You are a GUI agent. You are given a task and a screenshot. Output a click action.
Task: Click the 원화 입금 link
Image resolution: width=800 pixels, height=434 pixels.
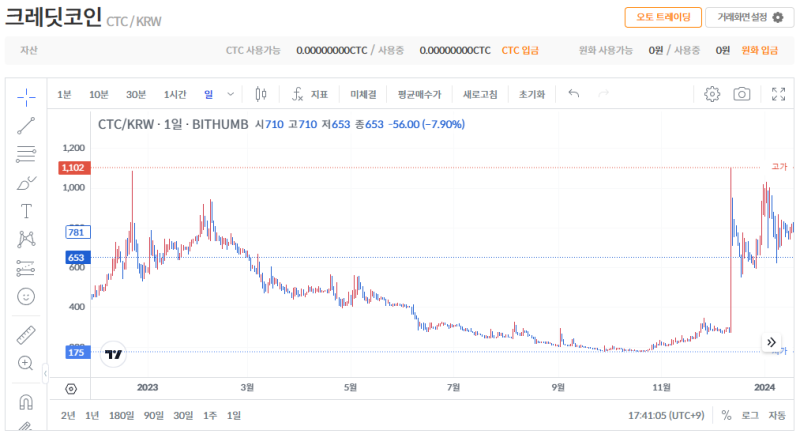pos(759,50)
